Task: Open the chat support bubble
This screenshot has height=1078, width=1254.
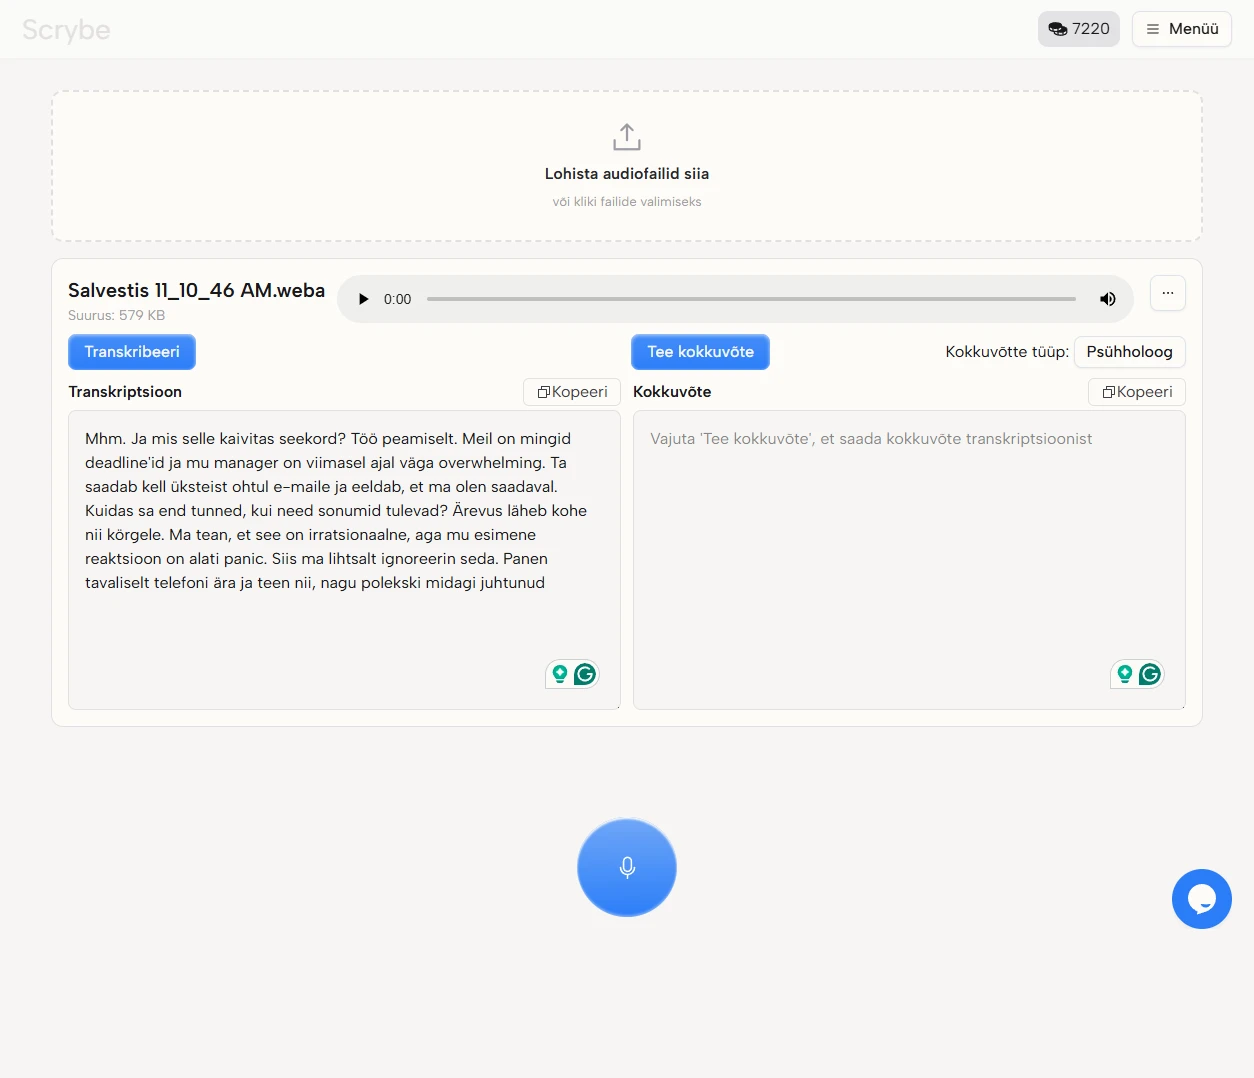Action: pyautogui.click(x=1202, y=898)
